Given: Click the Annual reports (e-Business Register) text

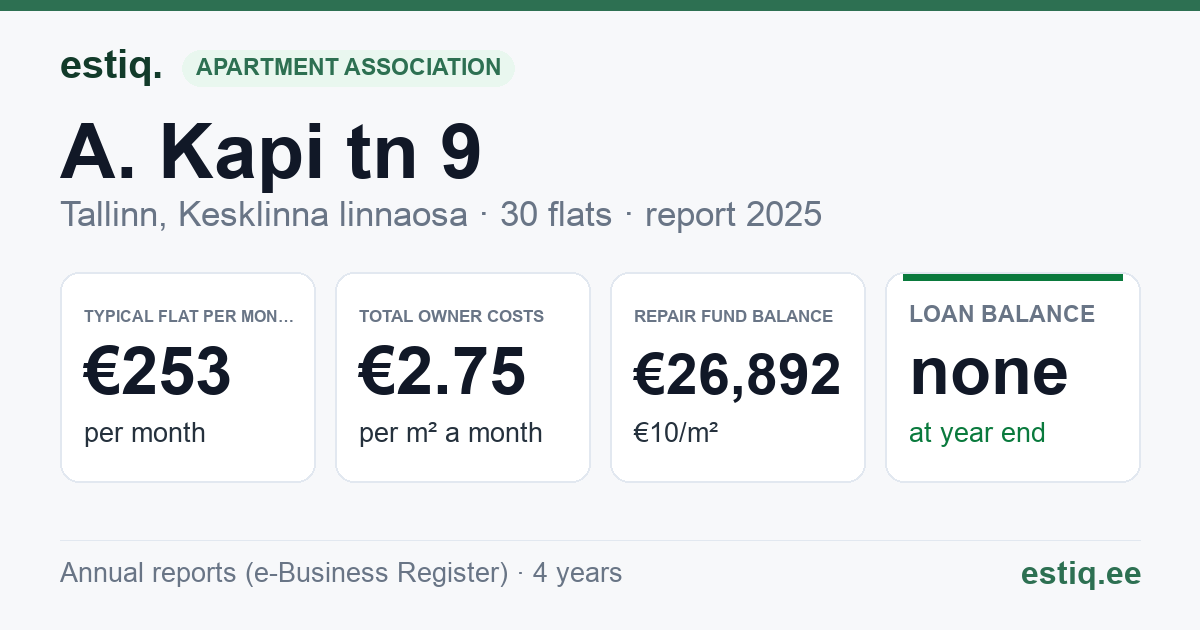Looking at the screenshot, I should click(284, 573).
